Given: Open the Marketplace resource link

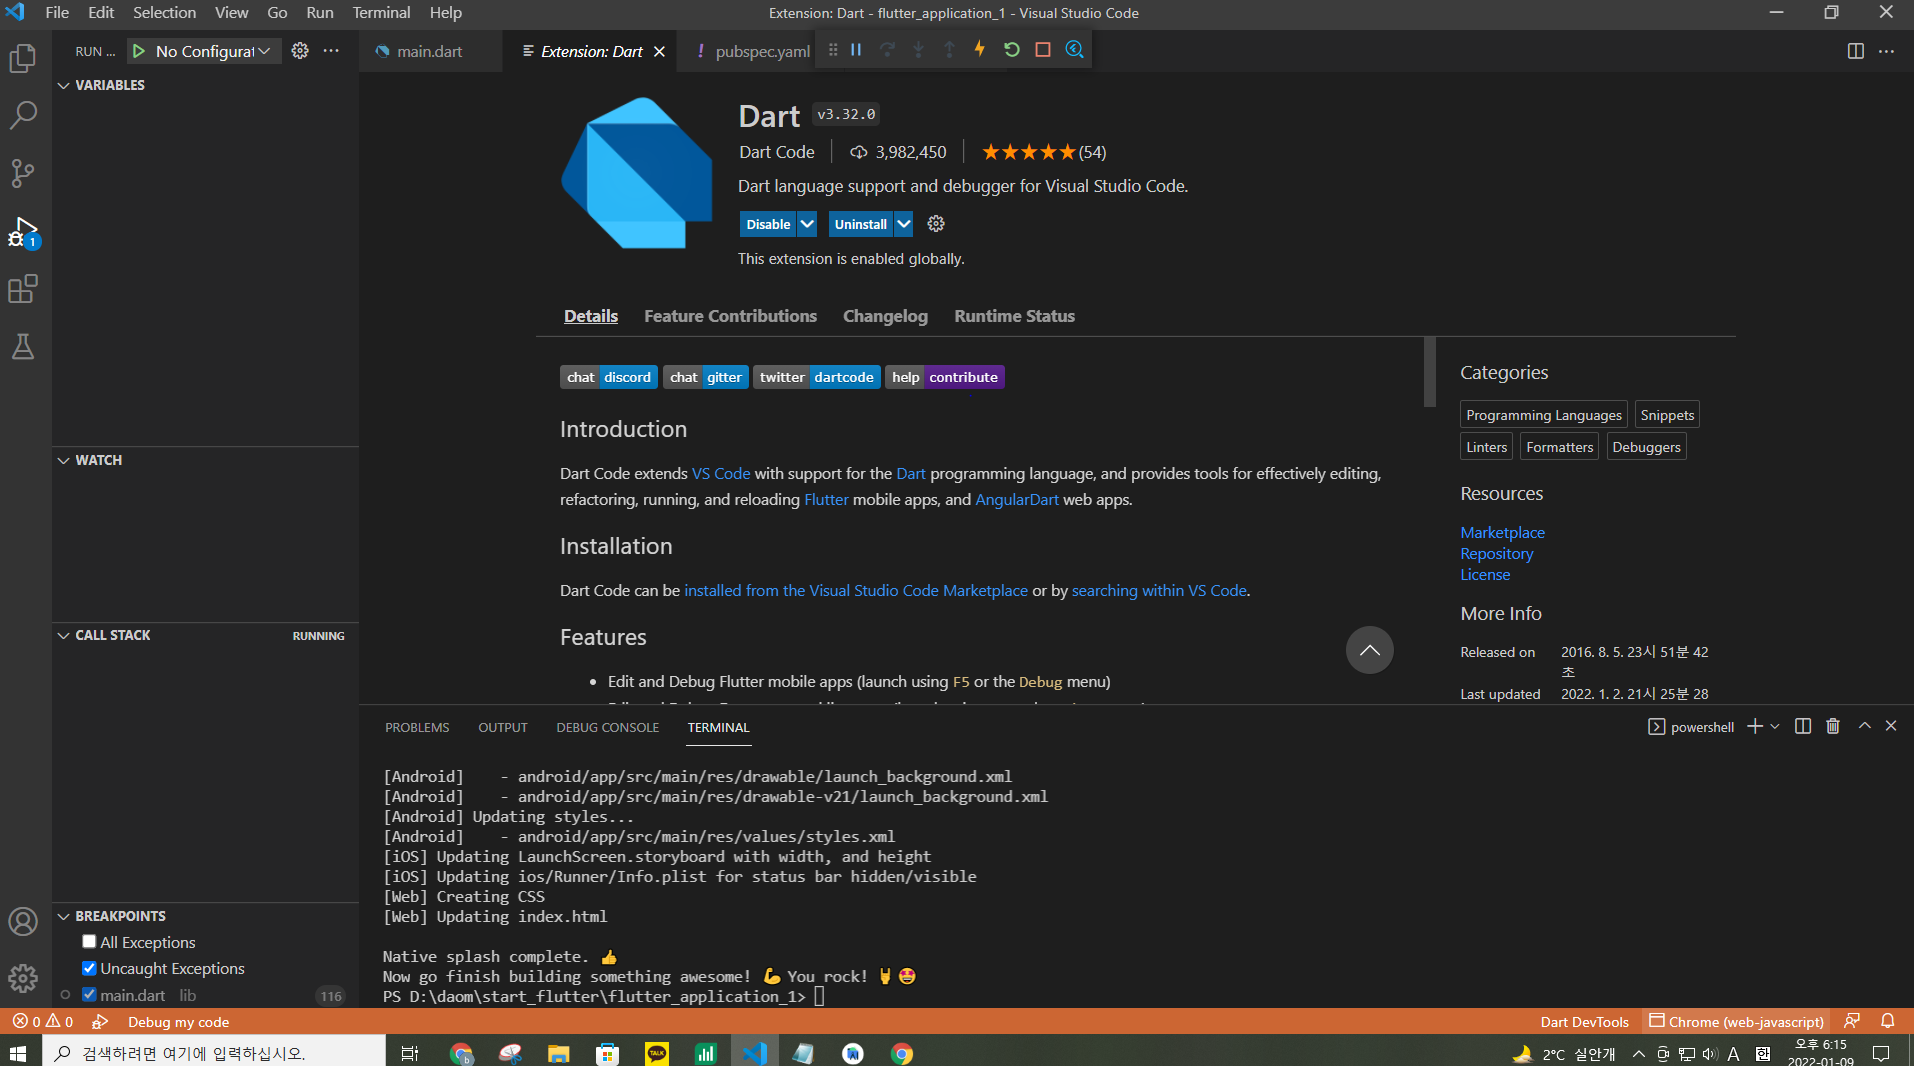Looking at the screenshot, I should coord(1502,532).
